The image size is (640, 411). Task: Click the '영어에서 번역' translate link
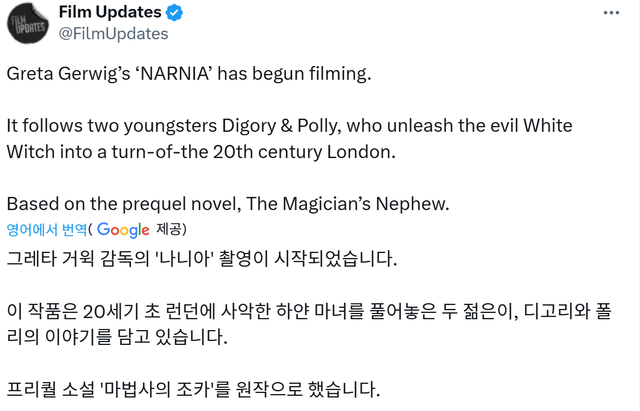(47, 229)
